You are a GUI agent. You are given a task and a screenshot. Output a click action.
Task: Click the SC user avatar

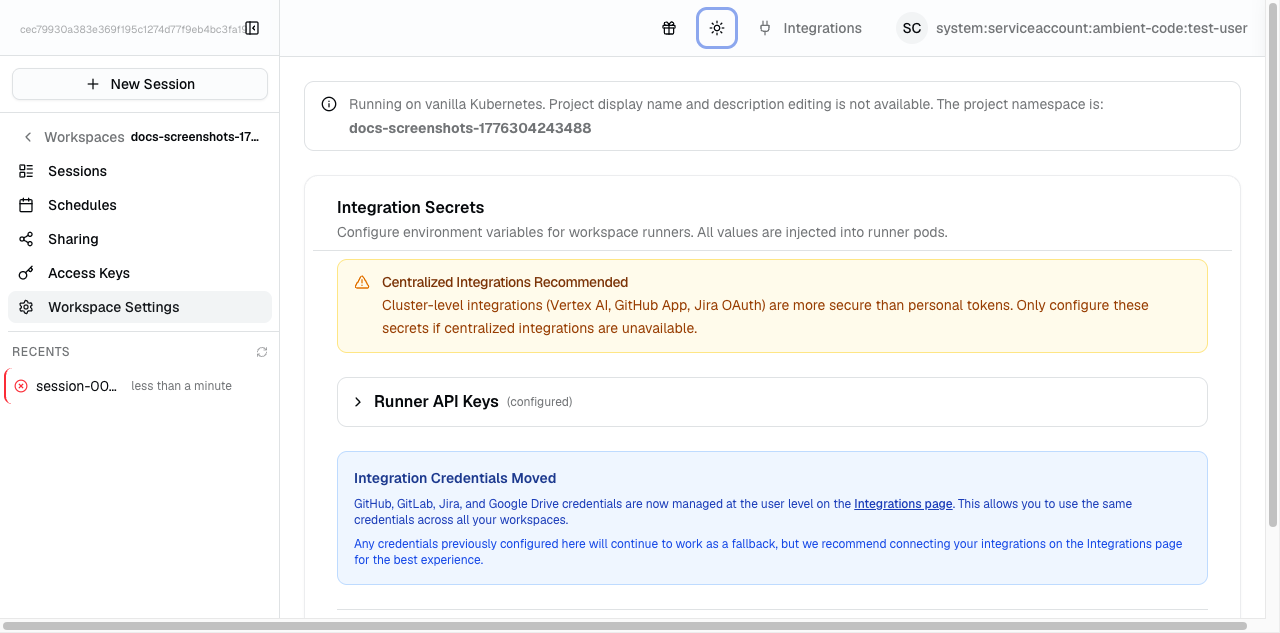point(911,28)
